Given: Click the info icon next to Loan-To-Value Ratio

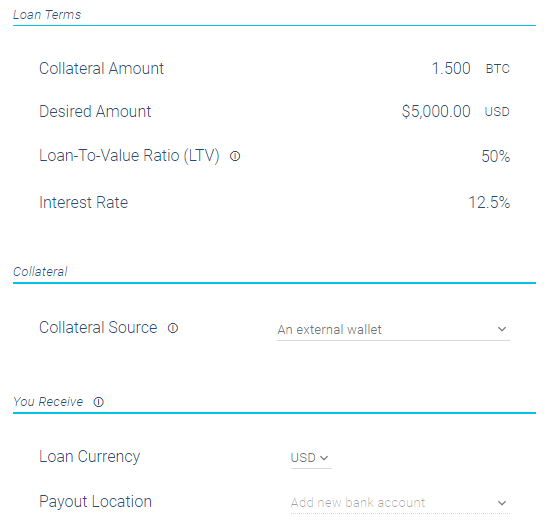Looking at the screenshot, I should (x=235, y=156).
